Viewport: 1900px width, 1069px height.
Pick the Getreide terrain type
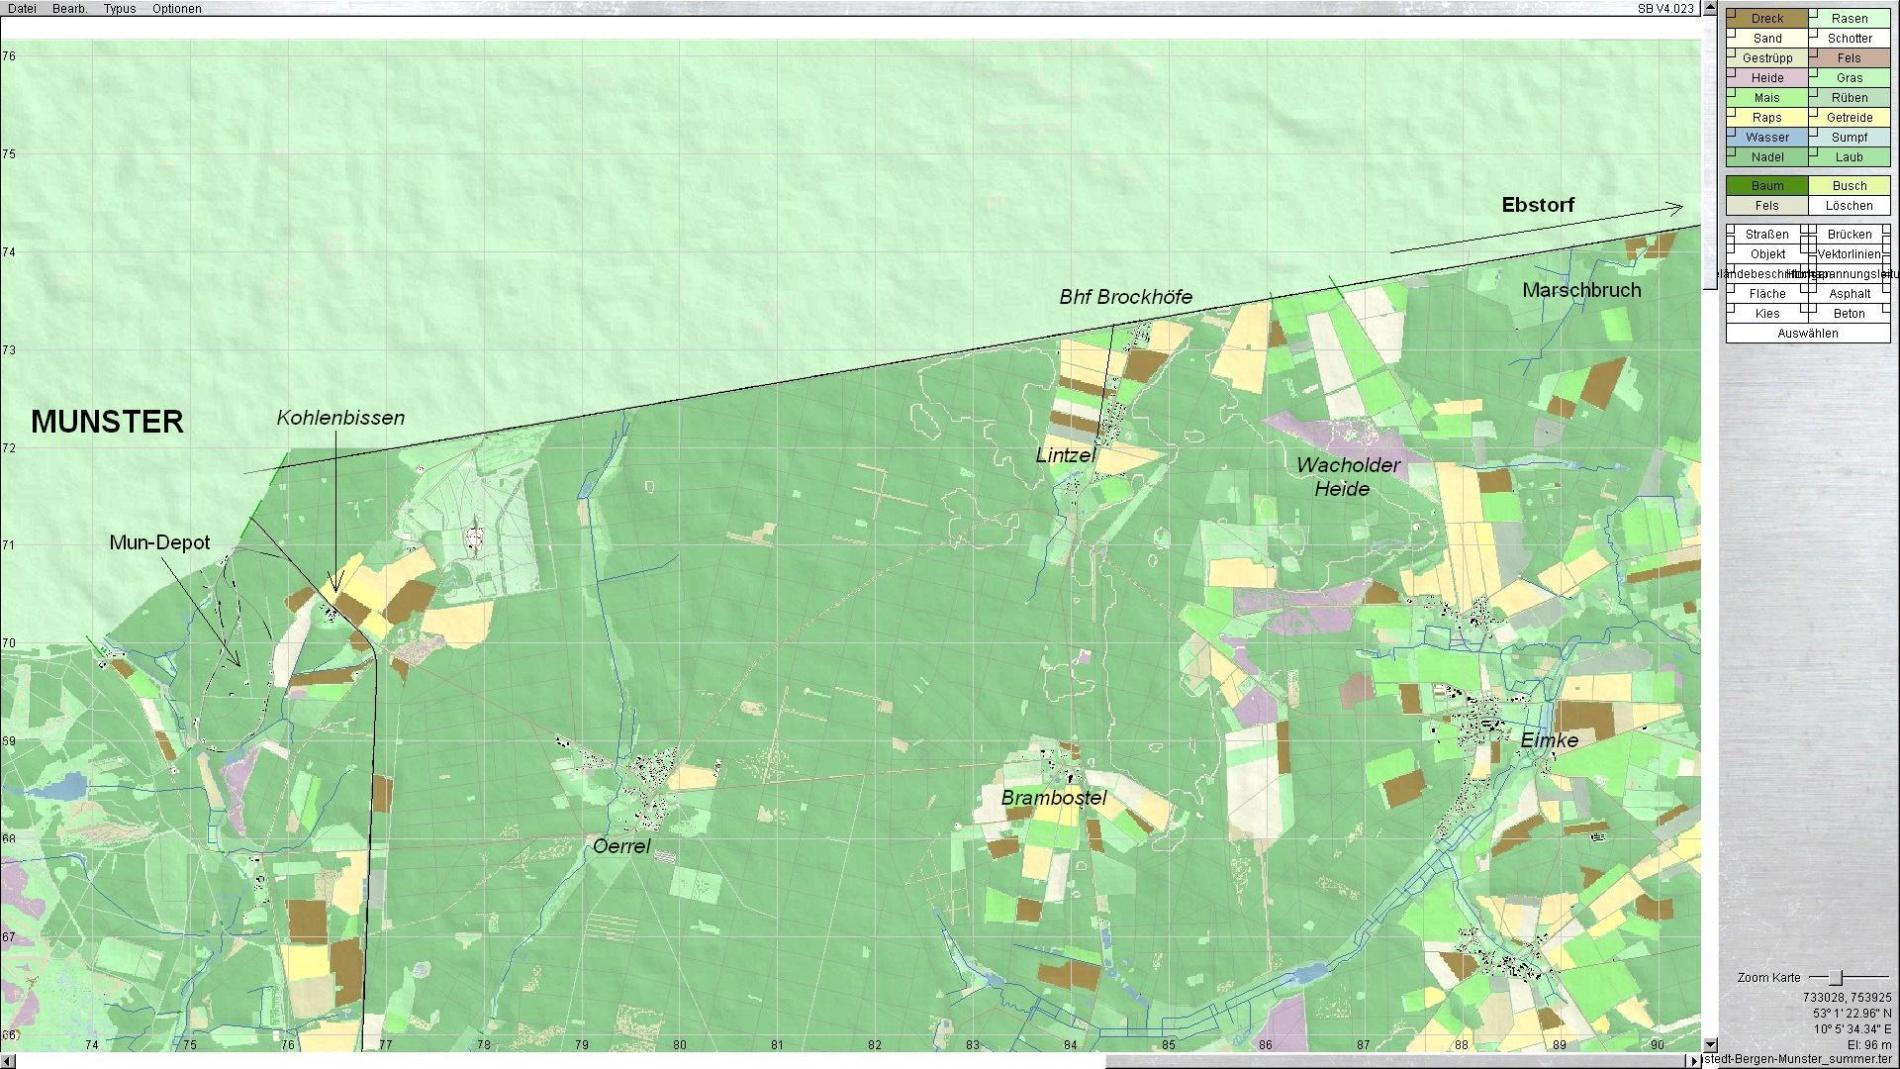tap(1849, 117)
